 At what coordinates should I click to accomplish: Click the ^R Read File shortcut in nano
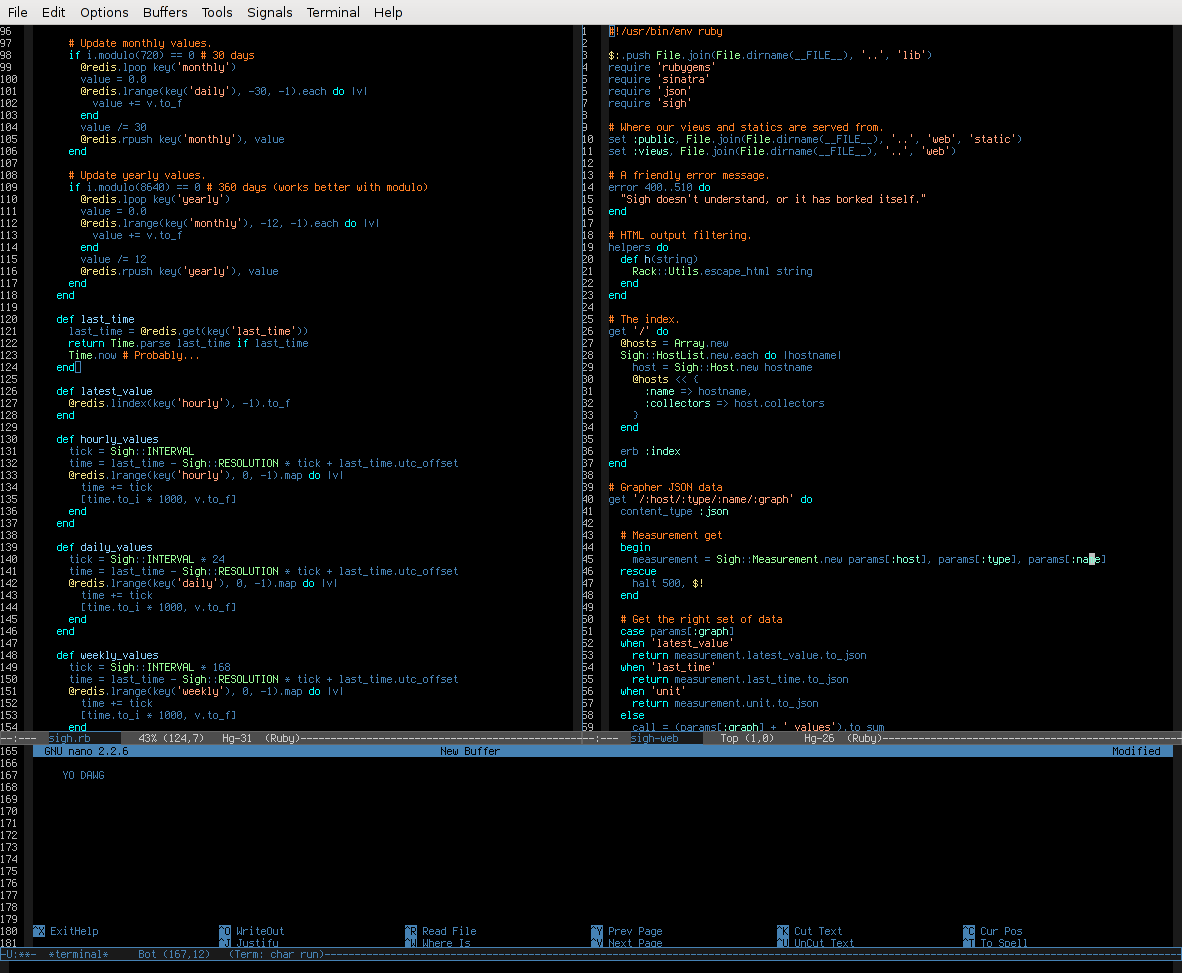coord(441,931)
